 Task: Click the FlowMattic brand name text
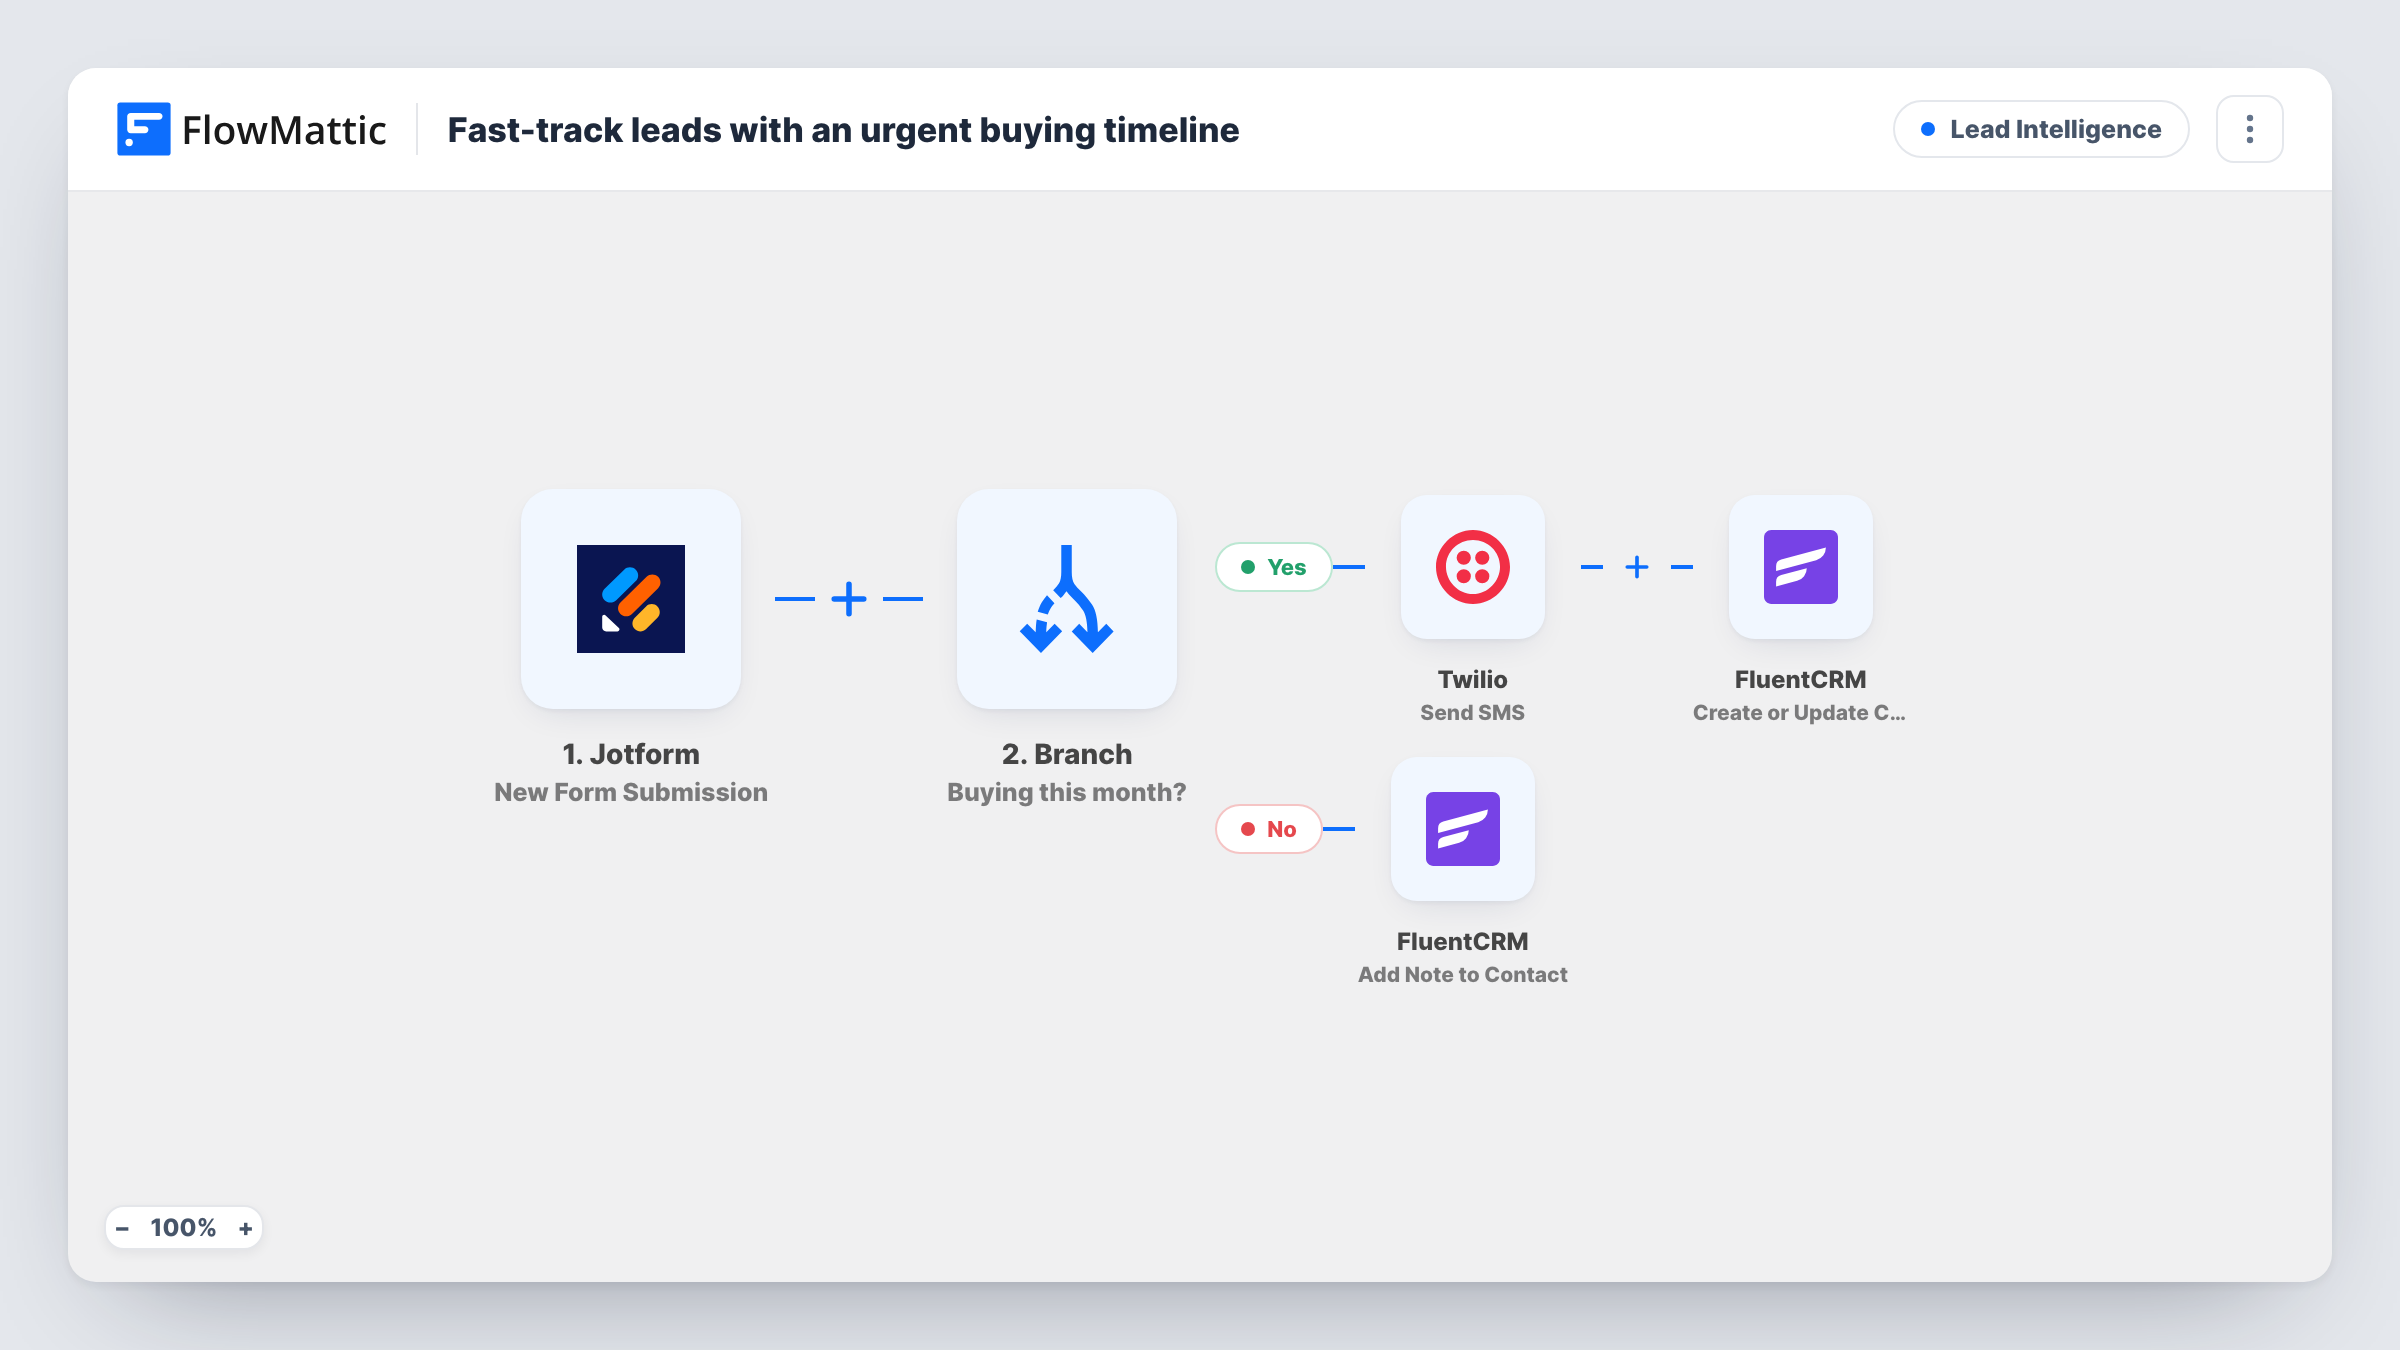284,130
